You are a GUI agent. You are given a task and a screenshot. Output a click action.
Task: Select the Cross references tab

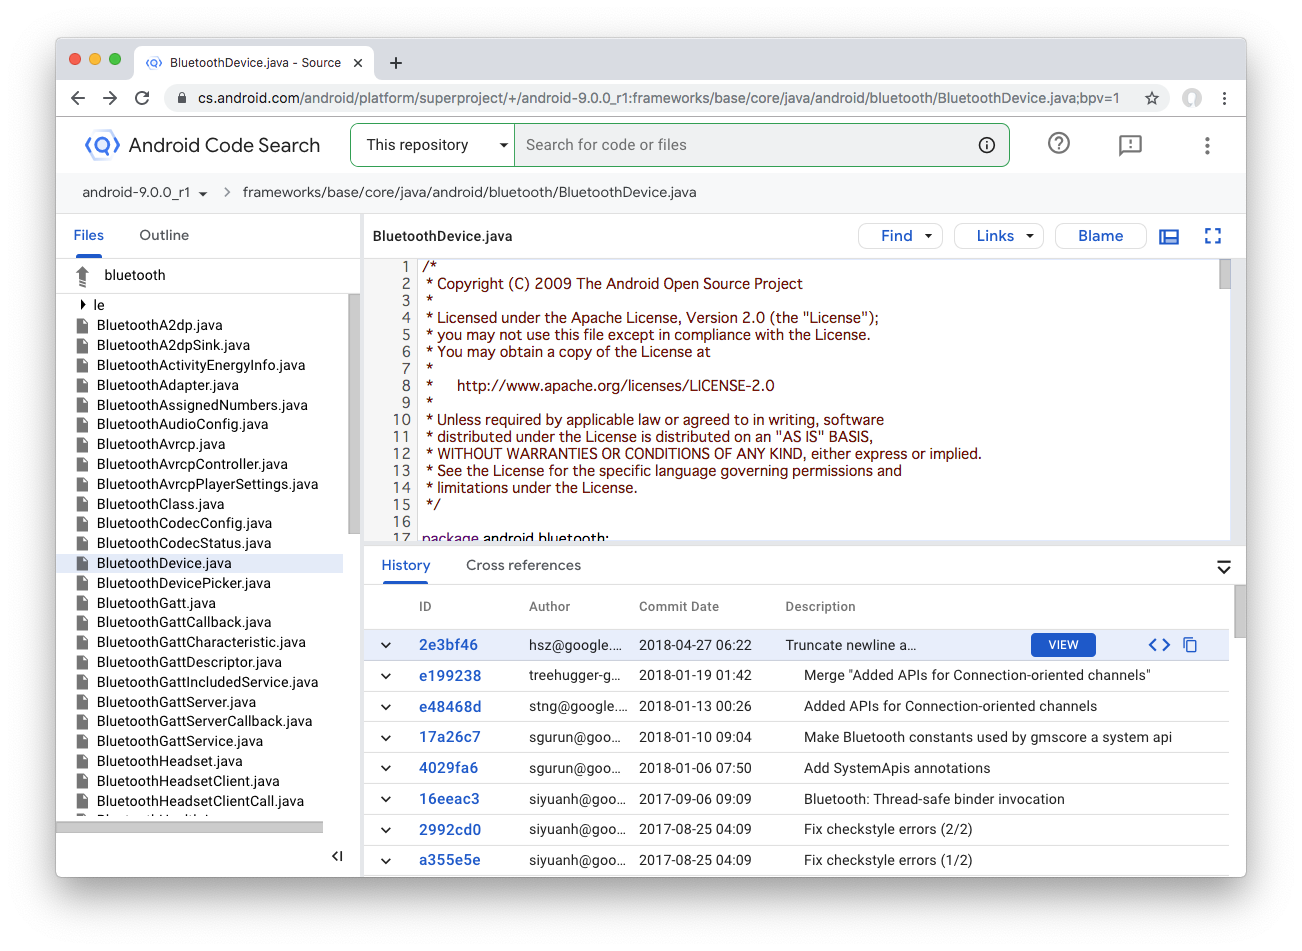[x=523, y=565]
